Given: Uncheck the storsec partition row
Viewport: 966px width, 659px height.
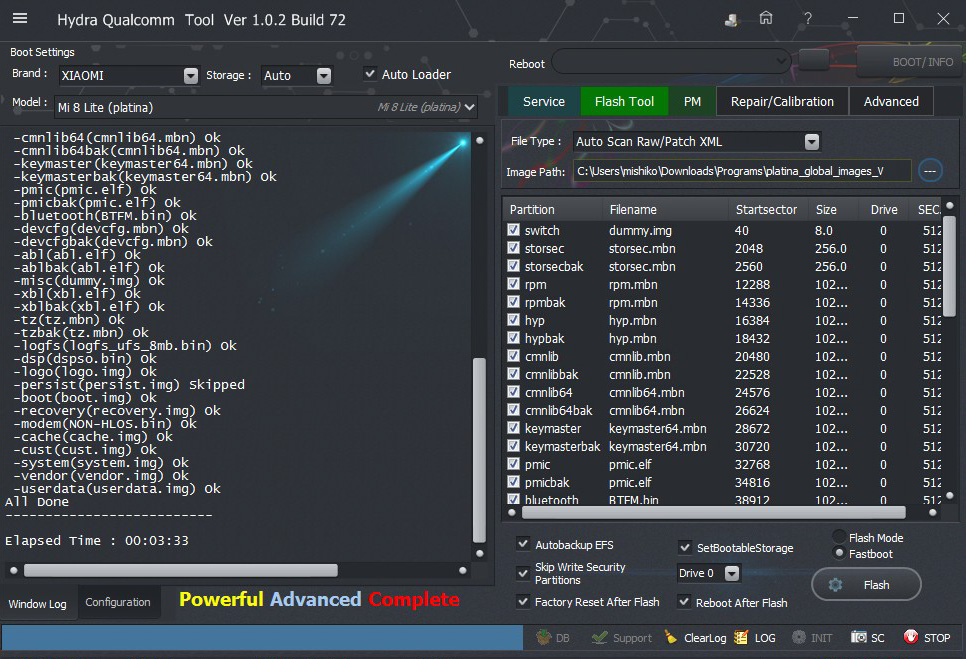Looking at the screenshot, I should coord(513,248).
